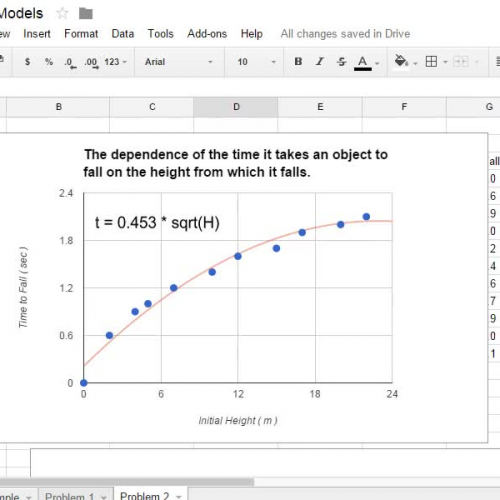Viewport: 500px width, 500px height.
Task: Open the Data menu
Action: click(x=123, y=34)
